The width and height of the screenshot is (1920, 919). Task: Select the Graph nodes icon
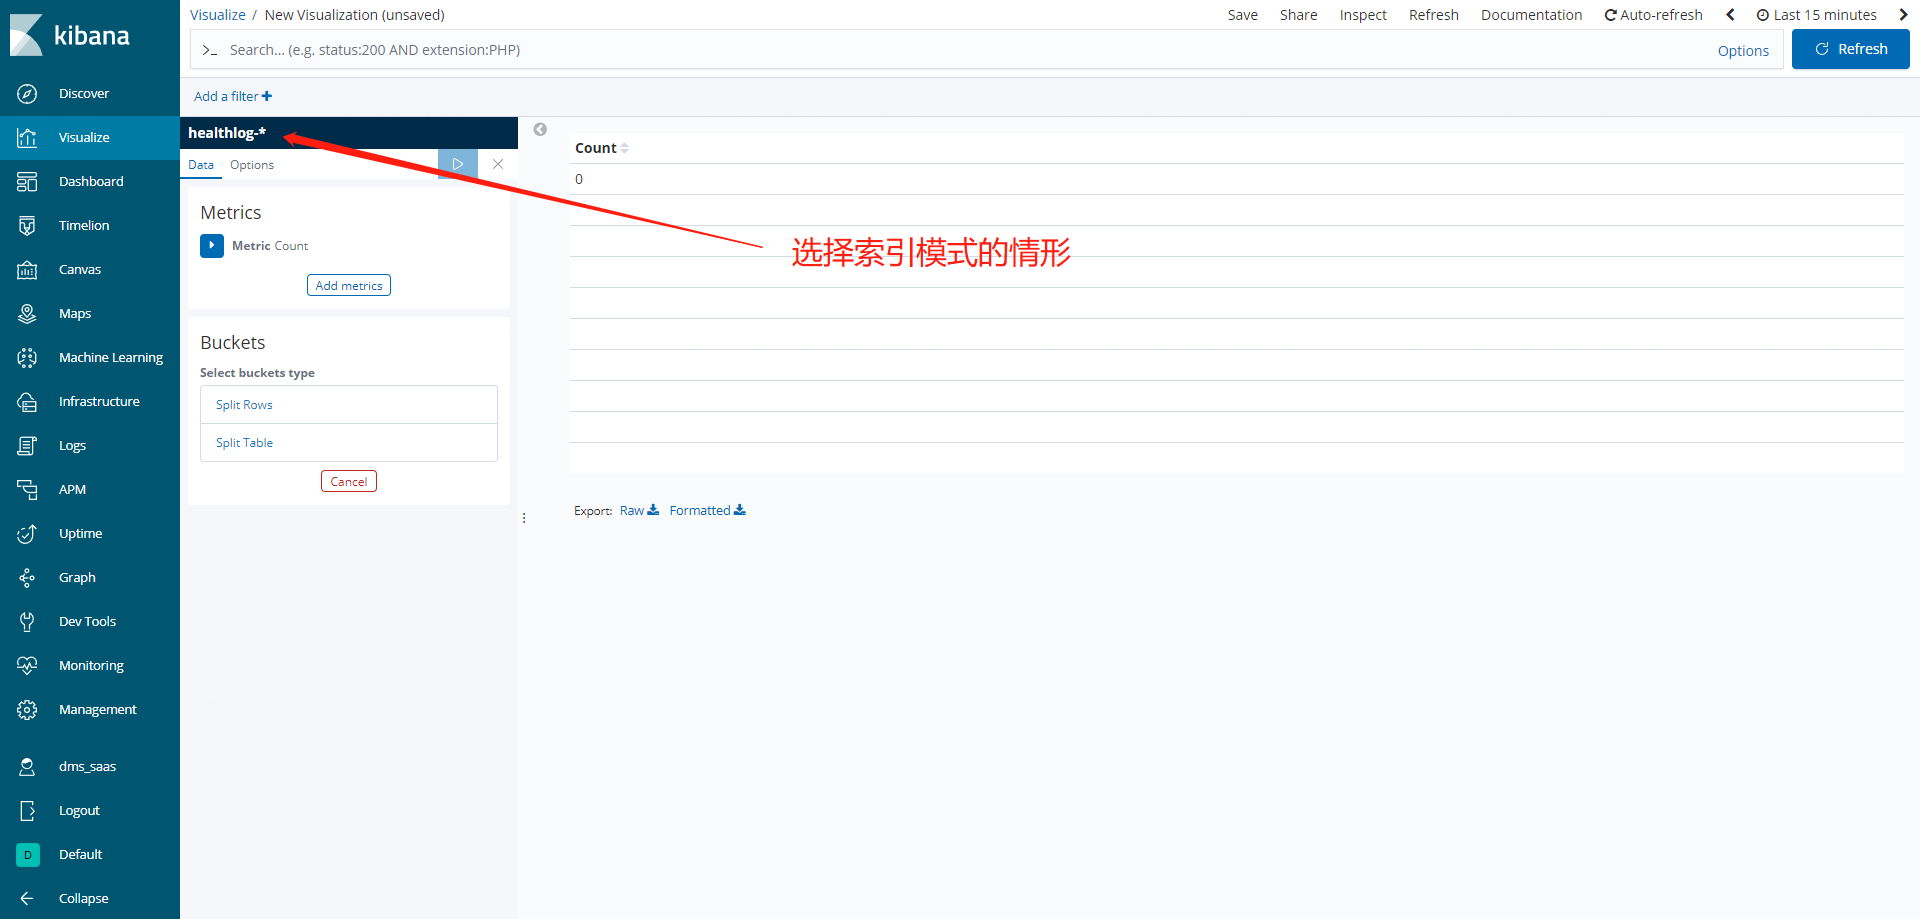[x=27, y=578]
